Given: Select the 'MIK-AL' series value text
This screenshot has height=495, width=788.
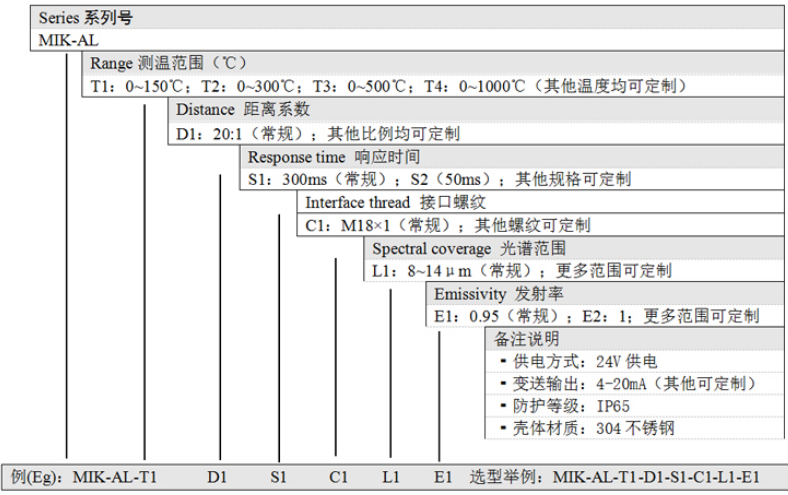Looking at the screenshot, I should 68,40.
